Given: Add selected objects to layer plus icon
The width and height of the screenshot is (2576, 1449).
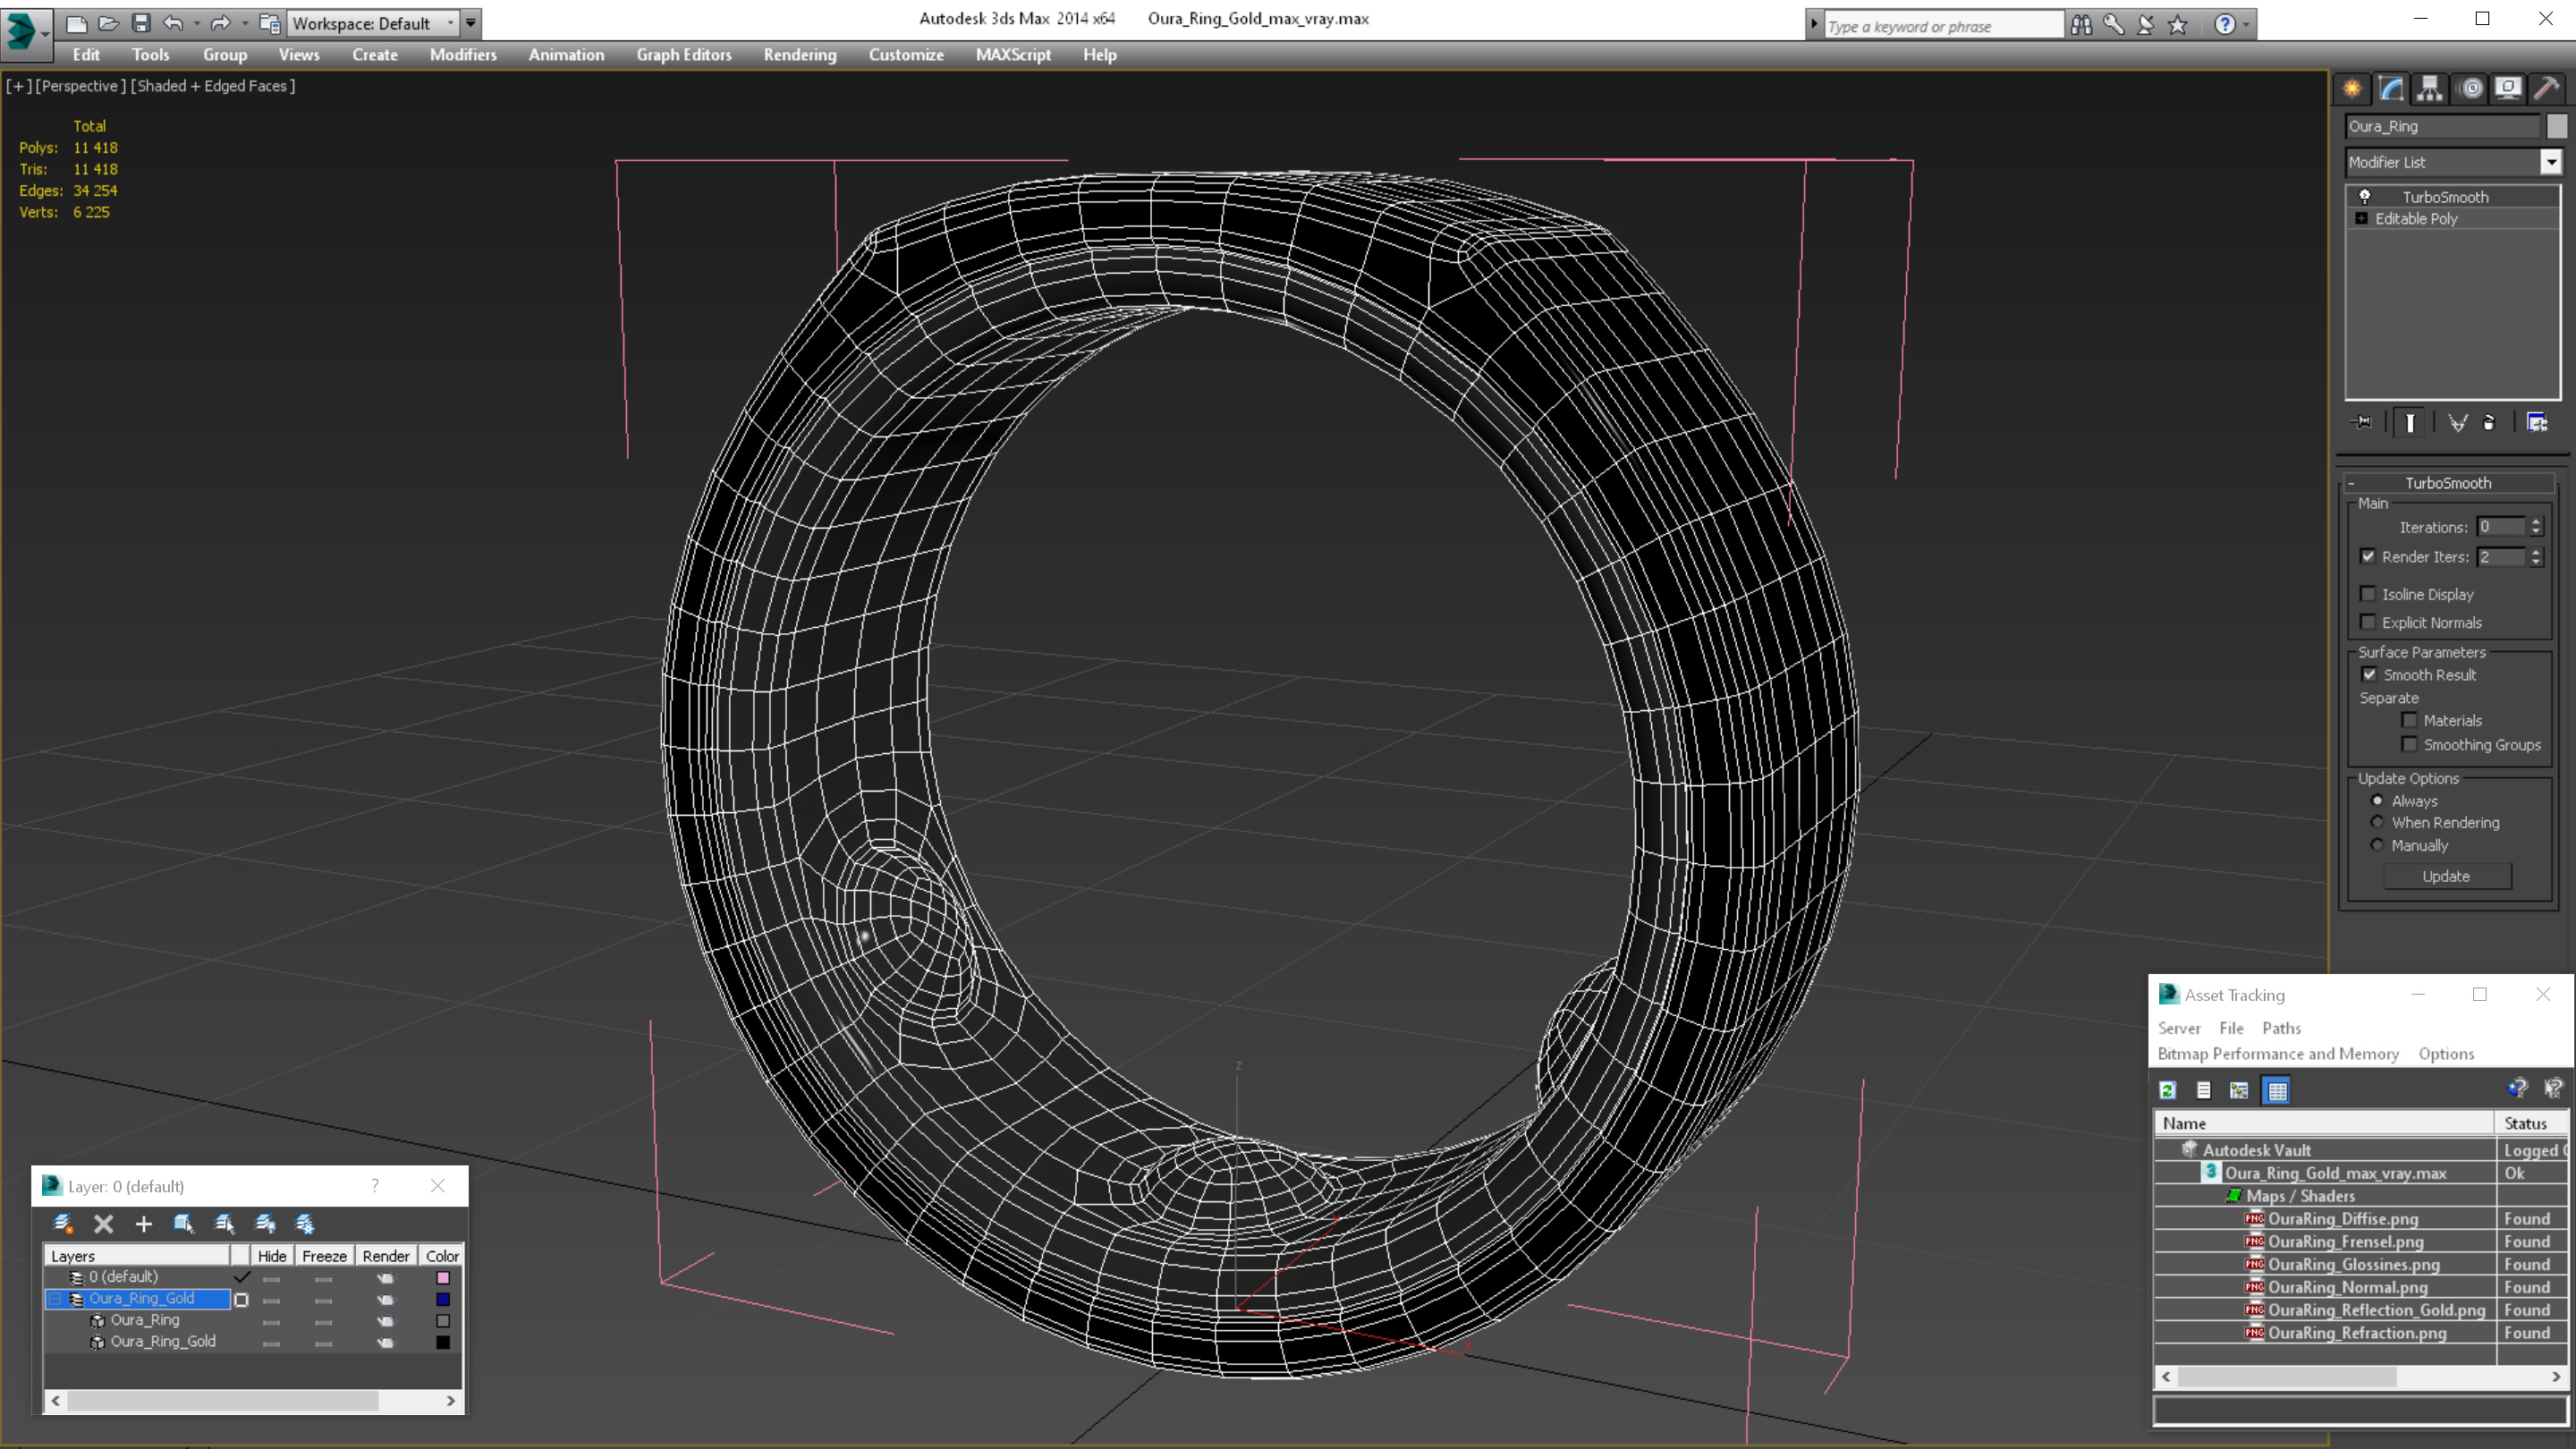Looking at the screenshot, I should [143, 1224].
